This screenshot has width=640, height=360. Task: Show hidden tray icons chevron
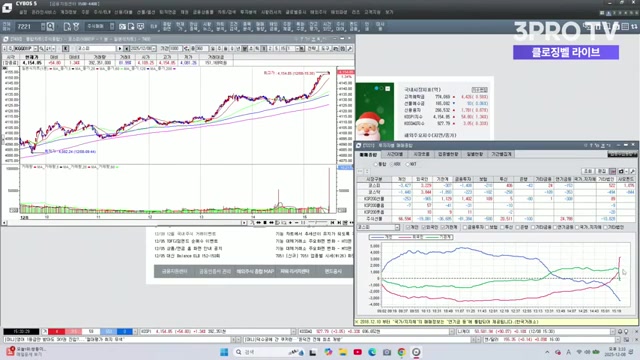click(x=547, y=352)
